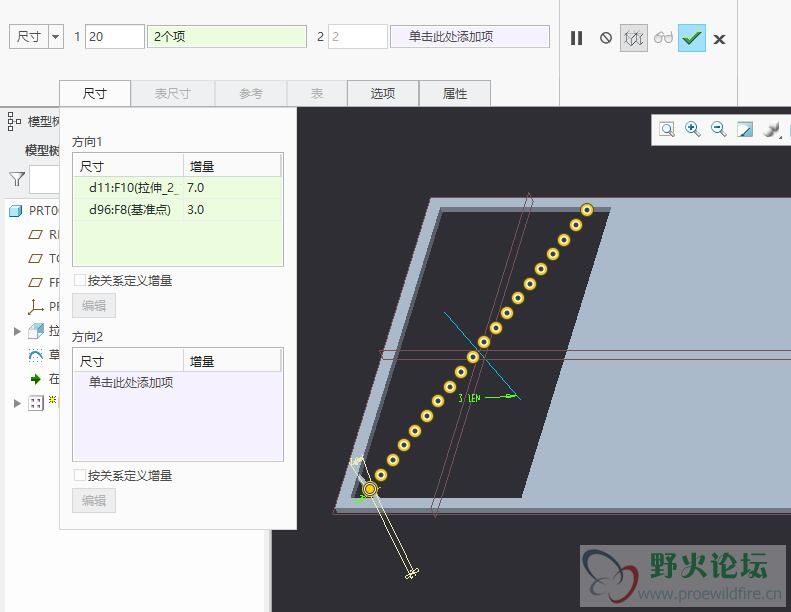
Task: Select the FRONT datum plane icon
Action: (35, 282)
